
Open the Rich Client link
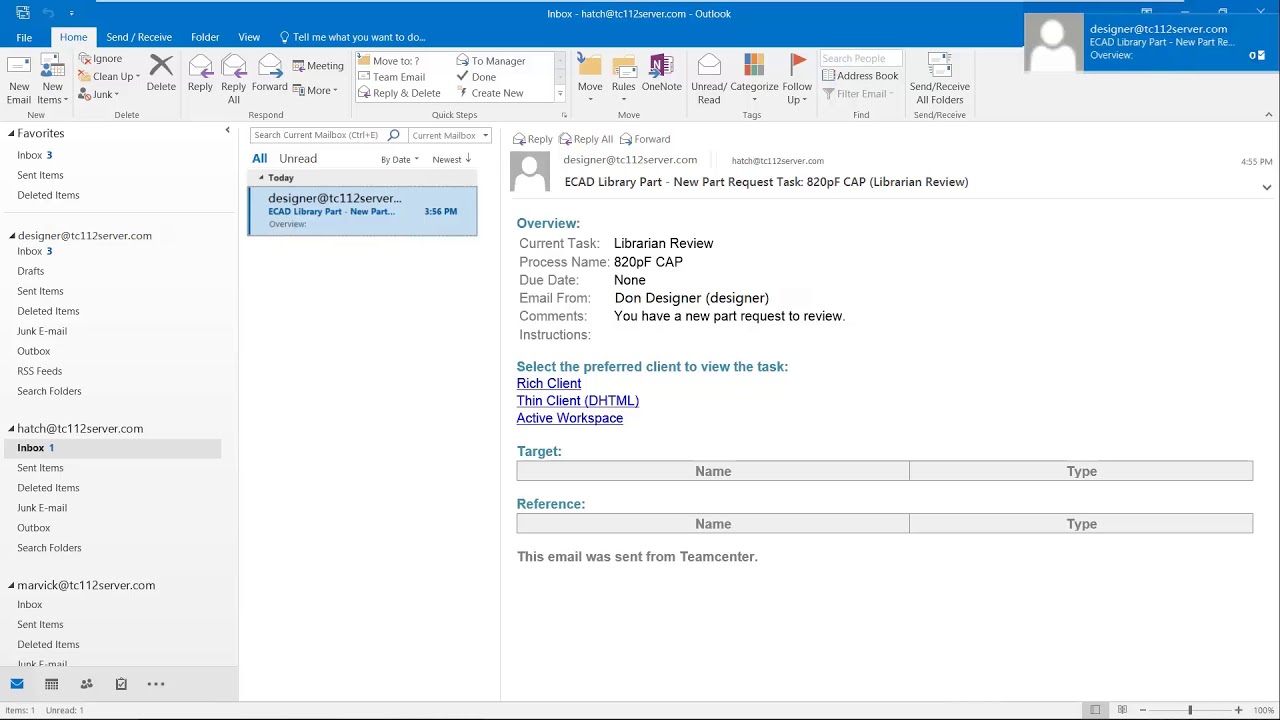click(x=549, y=383)
